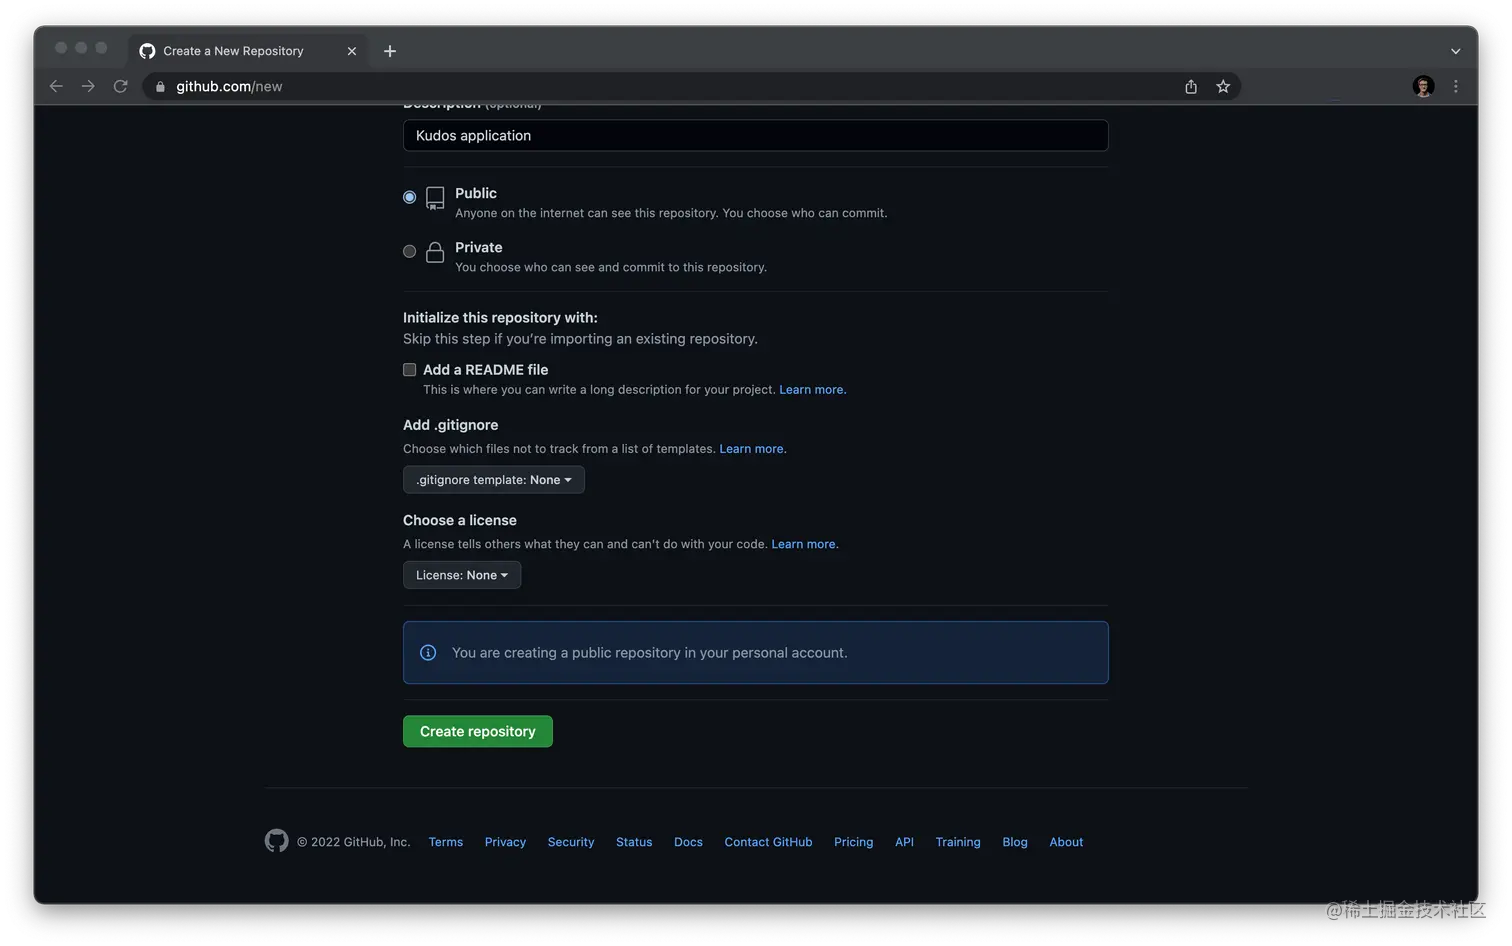Select the Public repository option
The width and height of the screenshot is (1512, 946).
(409, 197)
